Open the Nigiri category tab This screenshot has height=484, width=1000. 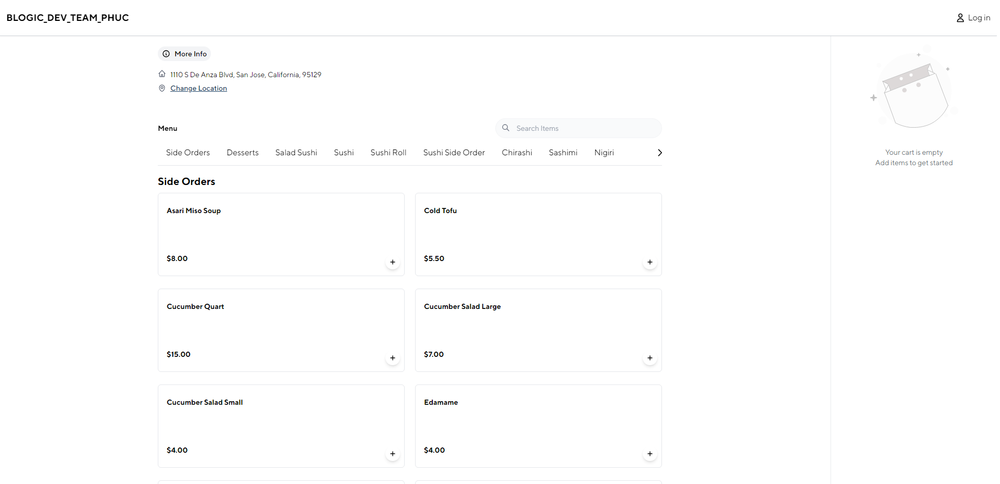coord(605,152)
